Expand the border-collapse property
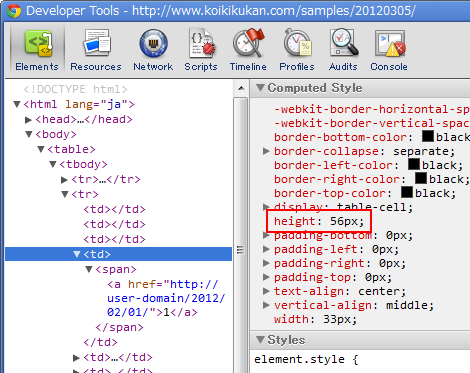This screenshot has height=373, width=470. click(x=266, y=151)
